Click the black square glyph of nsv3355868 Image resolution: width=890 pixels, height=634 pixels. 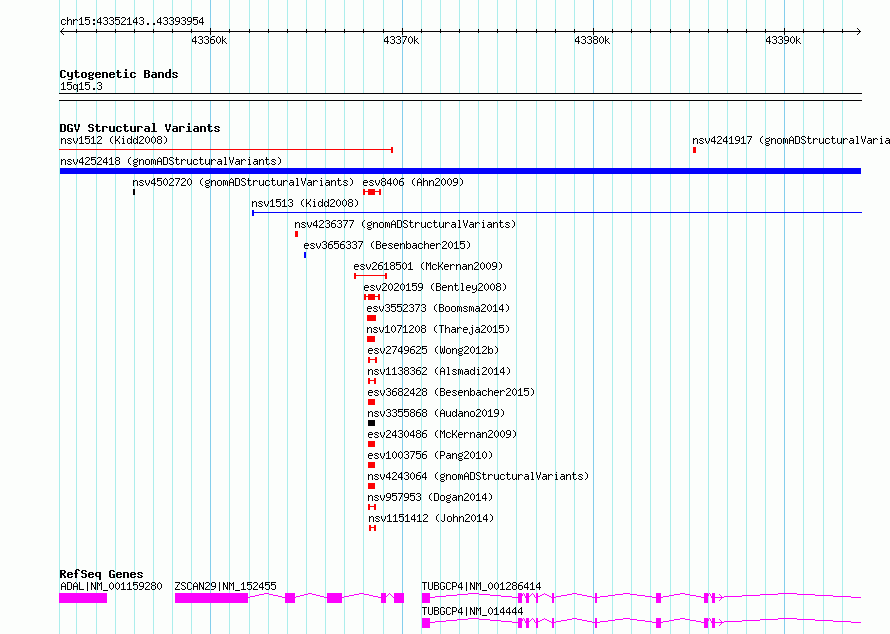coord(371,423)
